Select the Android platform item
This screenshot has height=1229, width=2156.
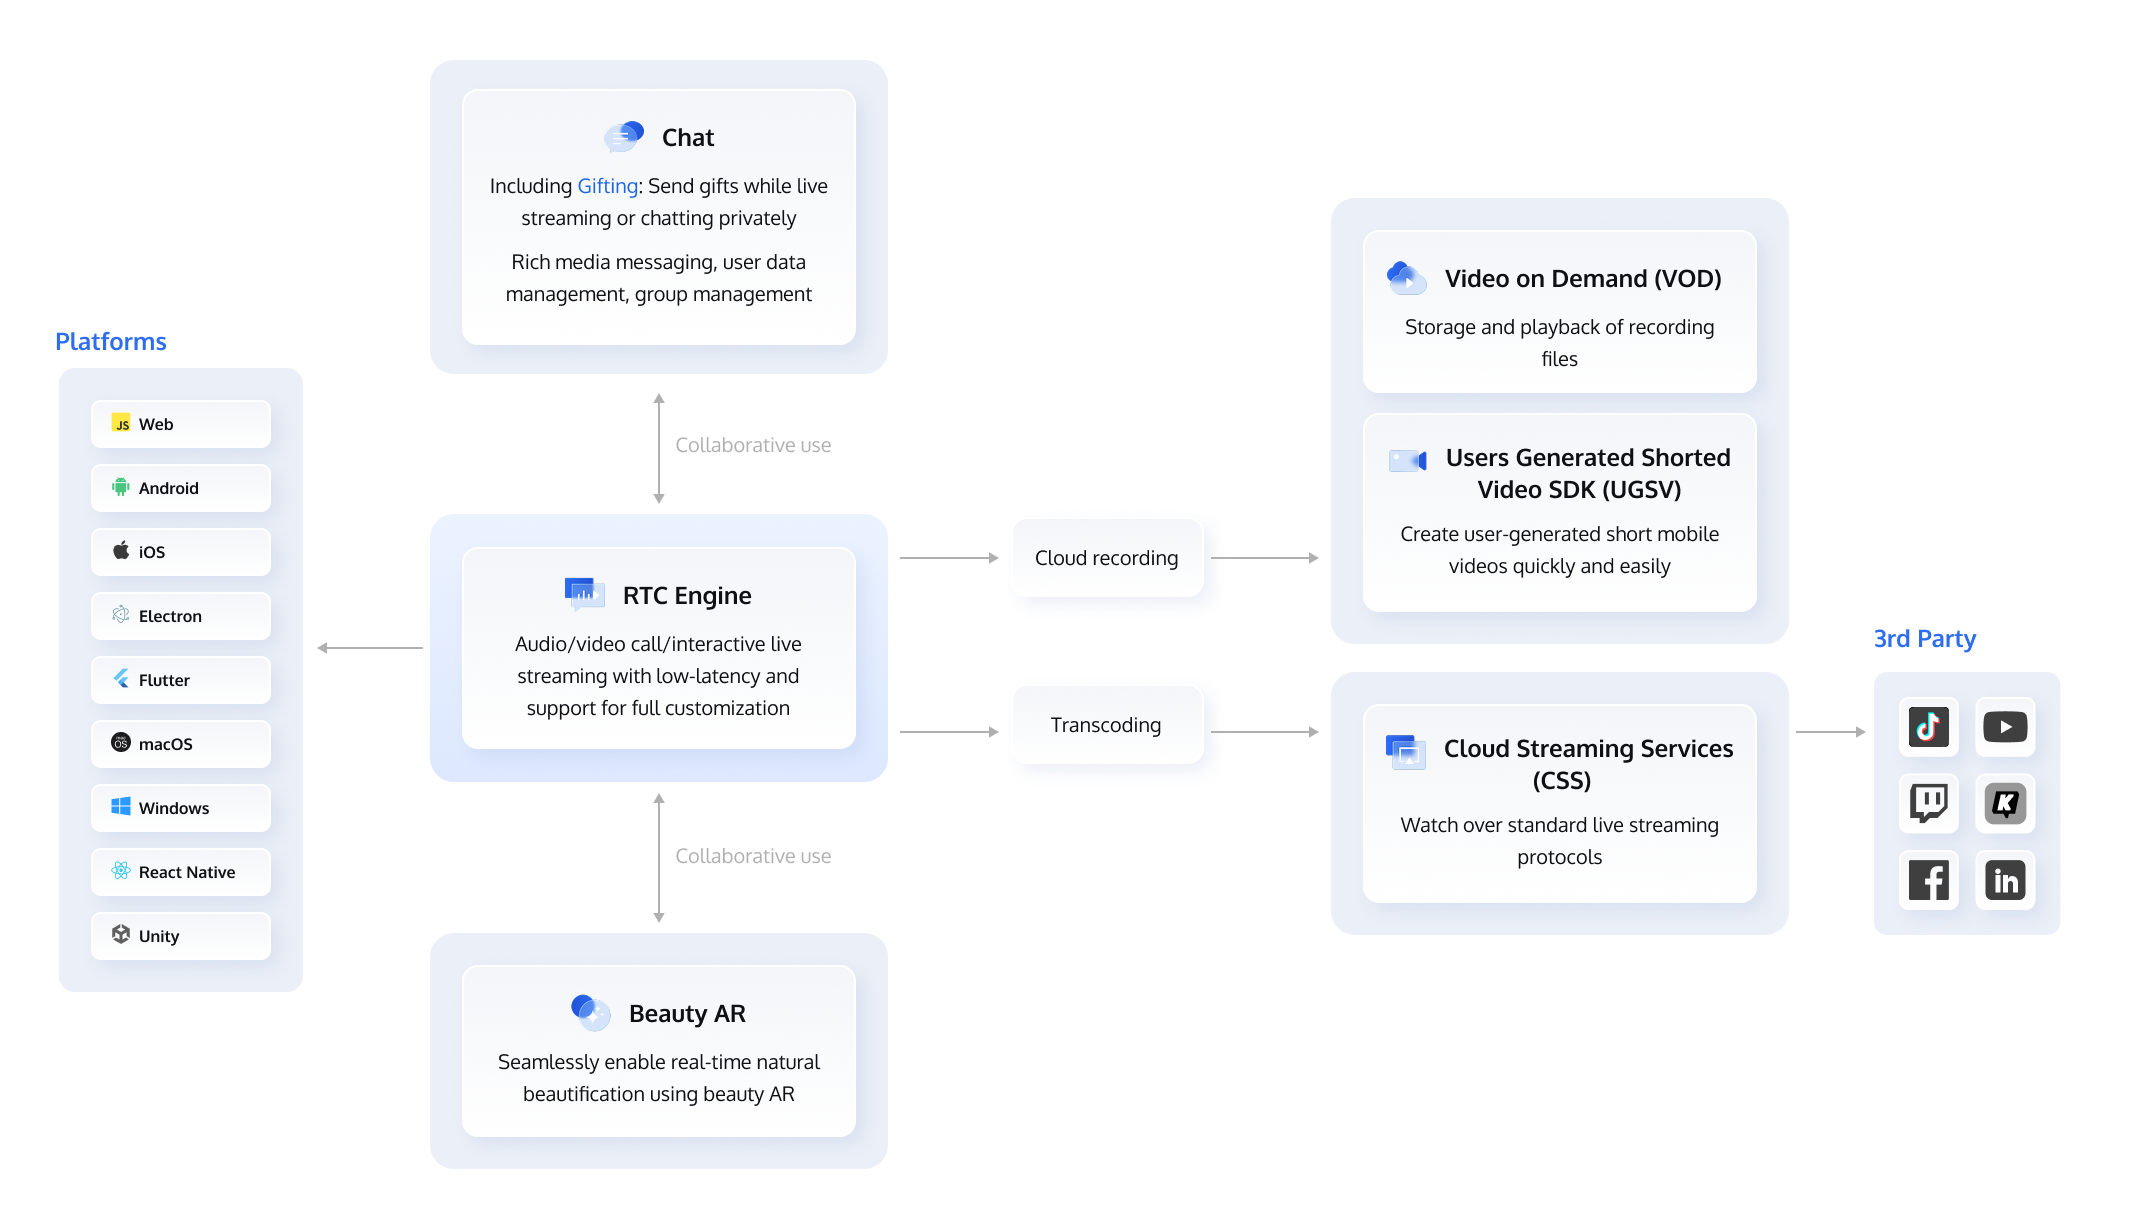pyautogui.click(x=181, y=488)
